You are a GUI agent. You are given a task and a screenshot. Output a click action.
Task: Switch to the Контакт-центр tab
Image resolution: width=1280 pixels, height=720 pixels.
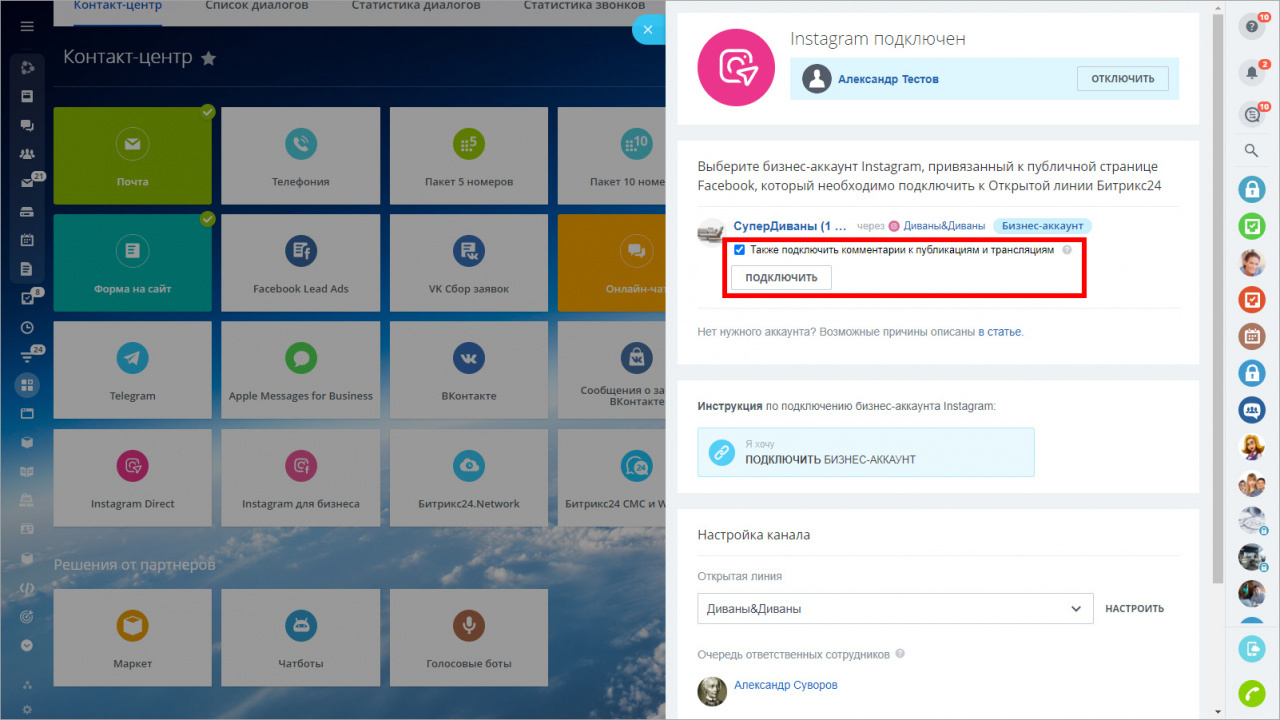118,6
